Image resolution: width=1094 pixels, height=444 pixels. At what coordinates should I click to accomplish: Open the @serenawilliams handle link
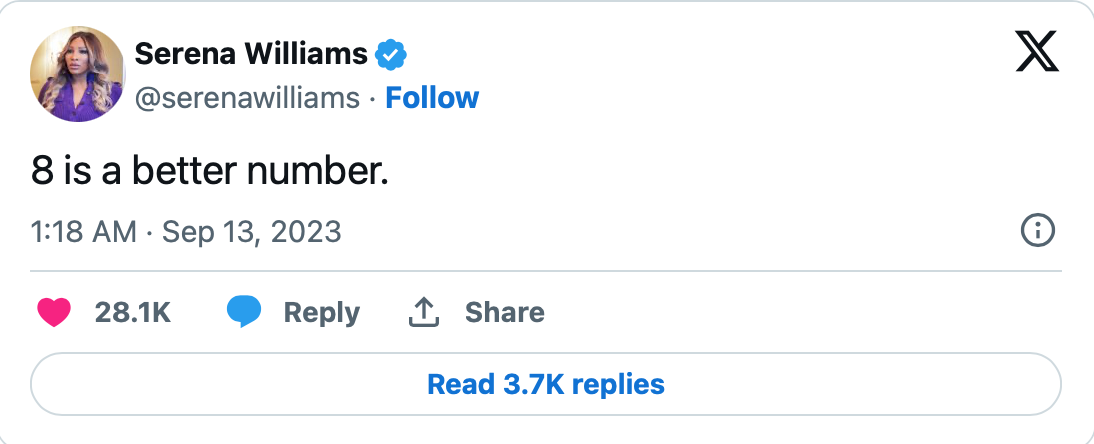coord(247,98)
